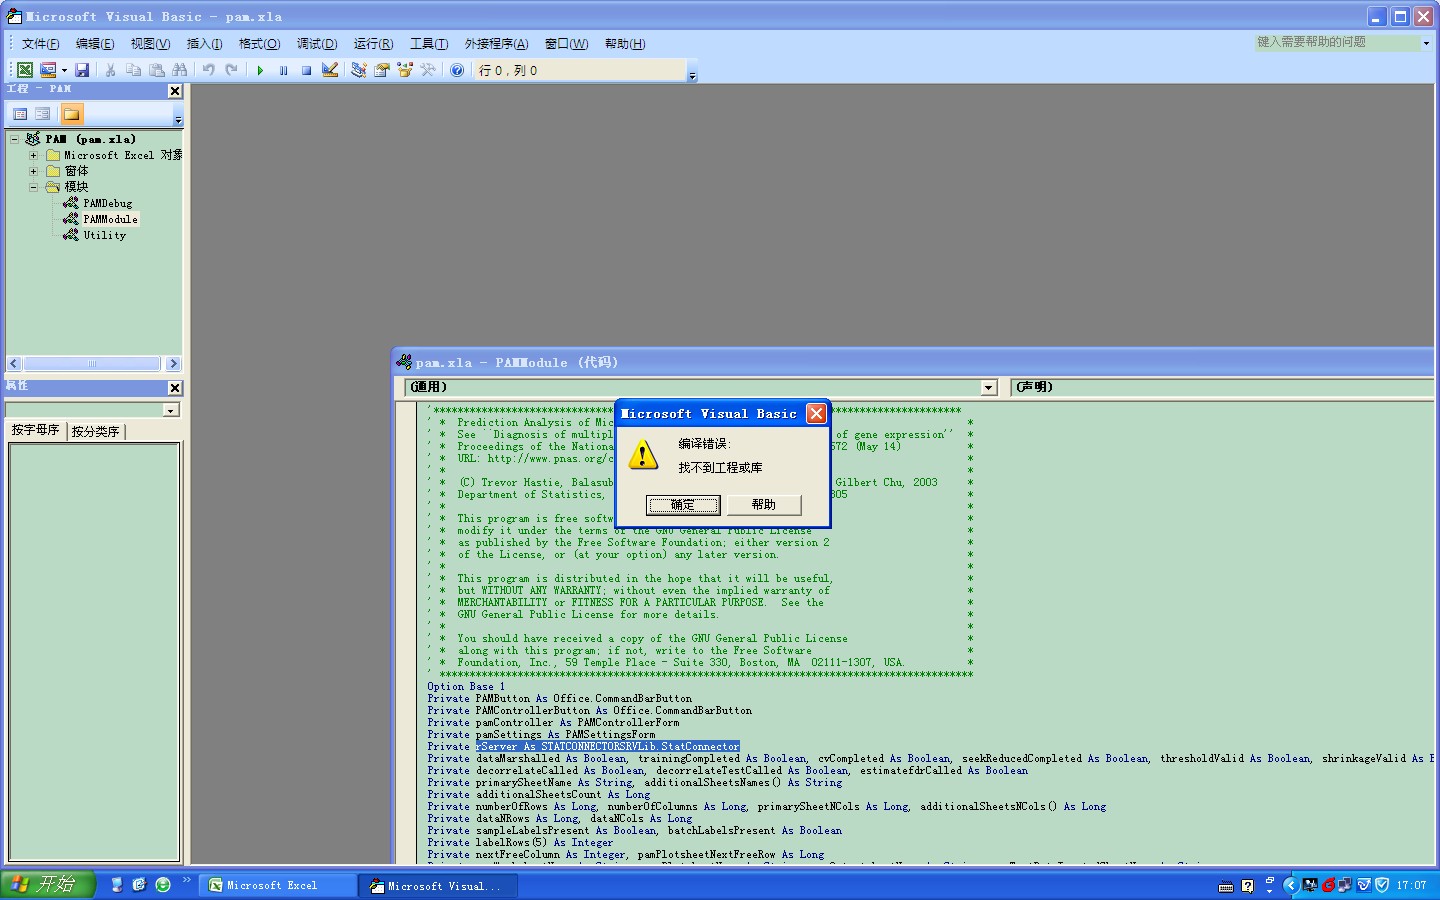Open the 编辑 (Edit) menu
Image resolution: width=1440 pixels, height=900 pixels.
tap(95, 43)
